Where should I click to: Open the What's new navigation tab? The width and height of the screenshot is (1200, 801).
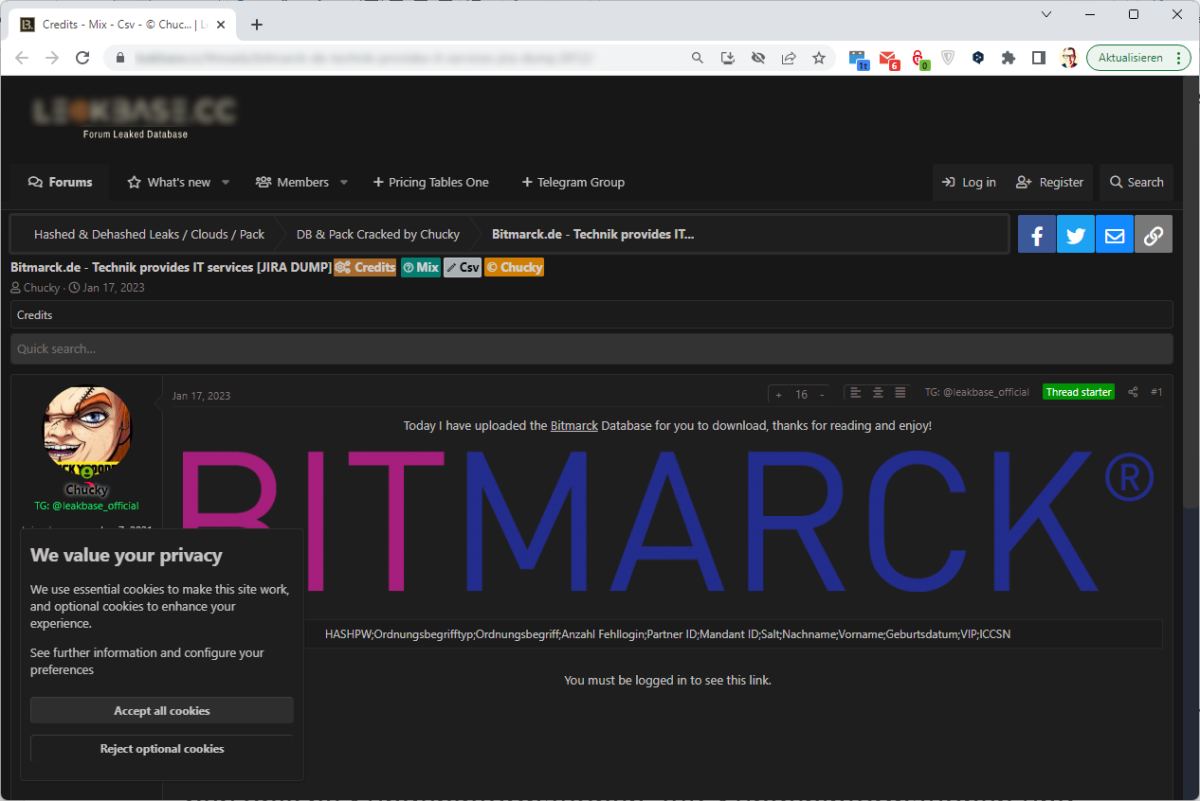(169, 182)
